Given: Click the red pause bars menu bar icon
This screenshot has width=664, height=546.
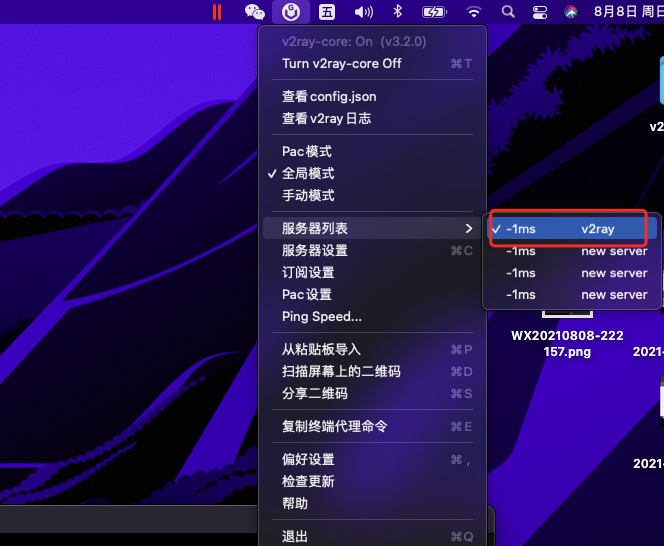Looking at the screenshot, I should 217,12.
